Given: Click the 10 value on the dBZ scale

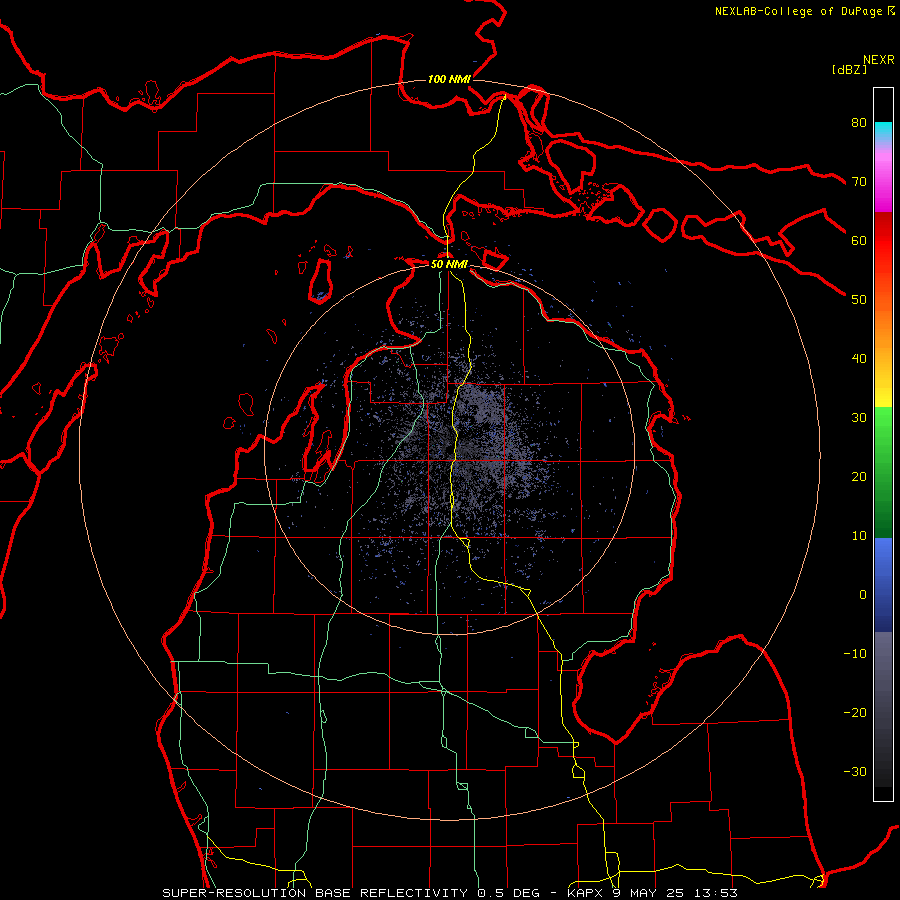Looking at the screenshot, I should tap(859, 536).
